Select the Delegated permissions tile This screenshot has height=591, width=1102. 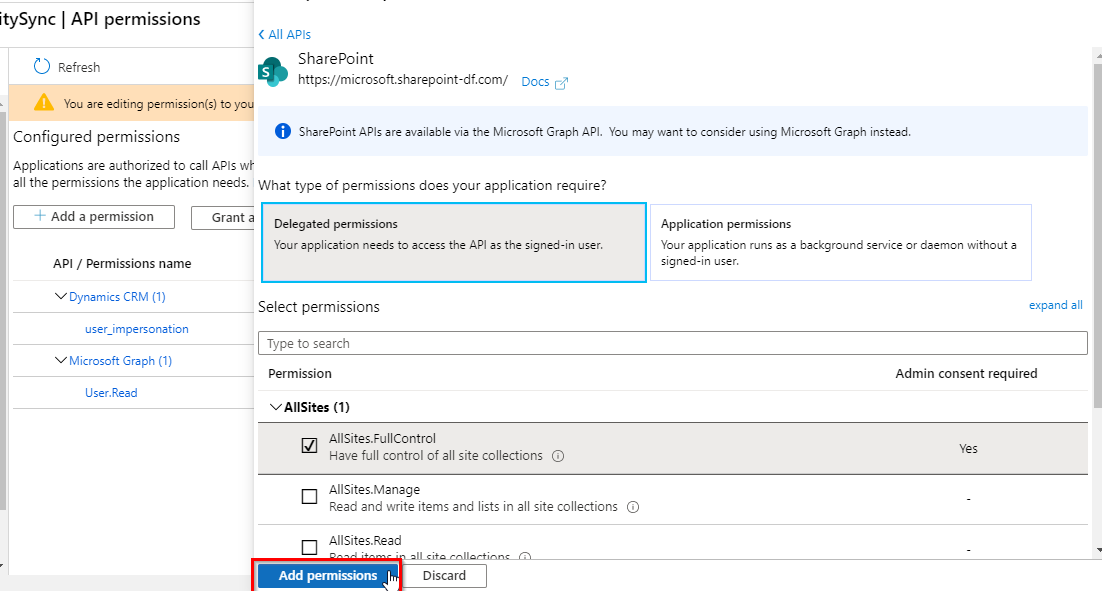point(454,242)
